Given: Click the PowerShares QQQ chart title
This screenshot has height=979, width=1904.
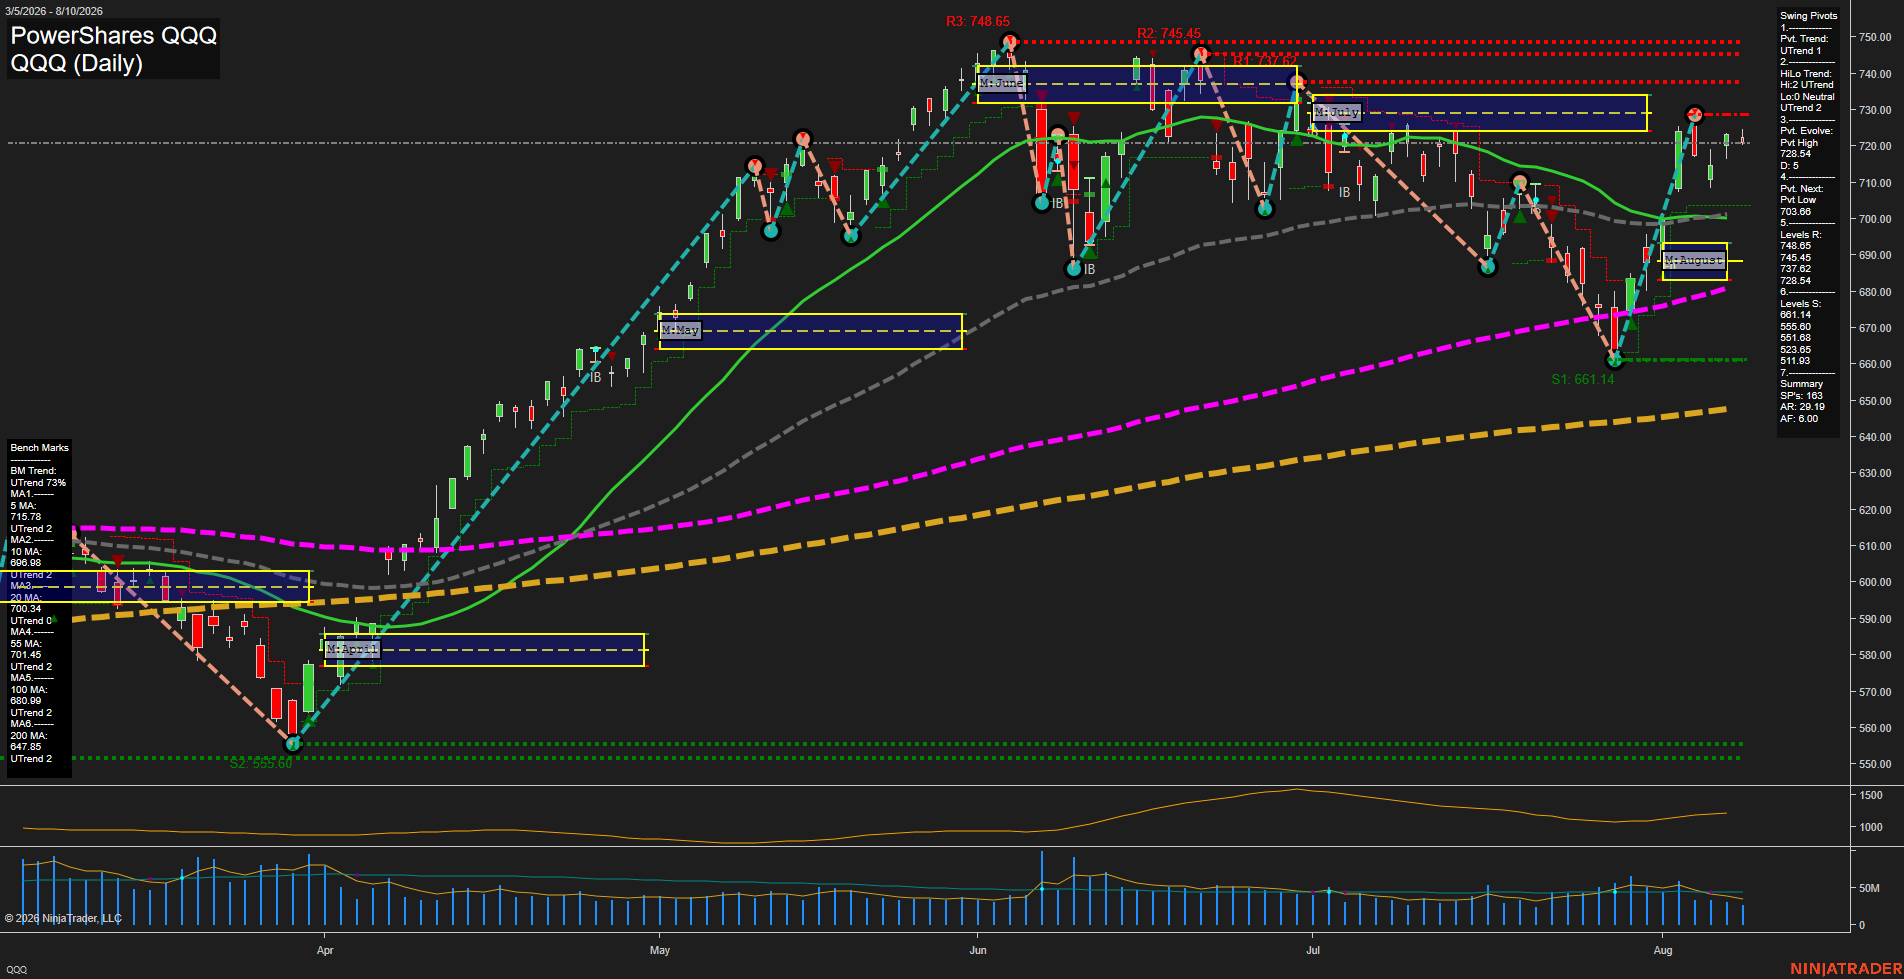Looking at the screenshot, I should [x=113, y=35].
